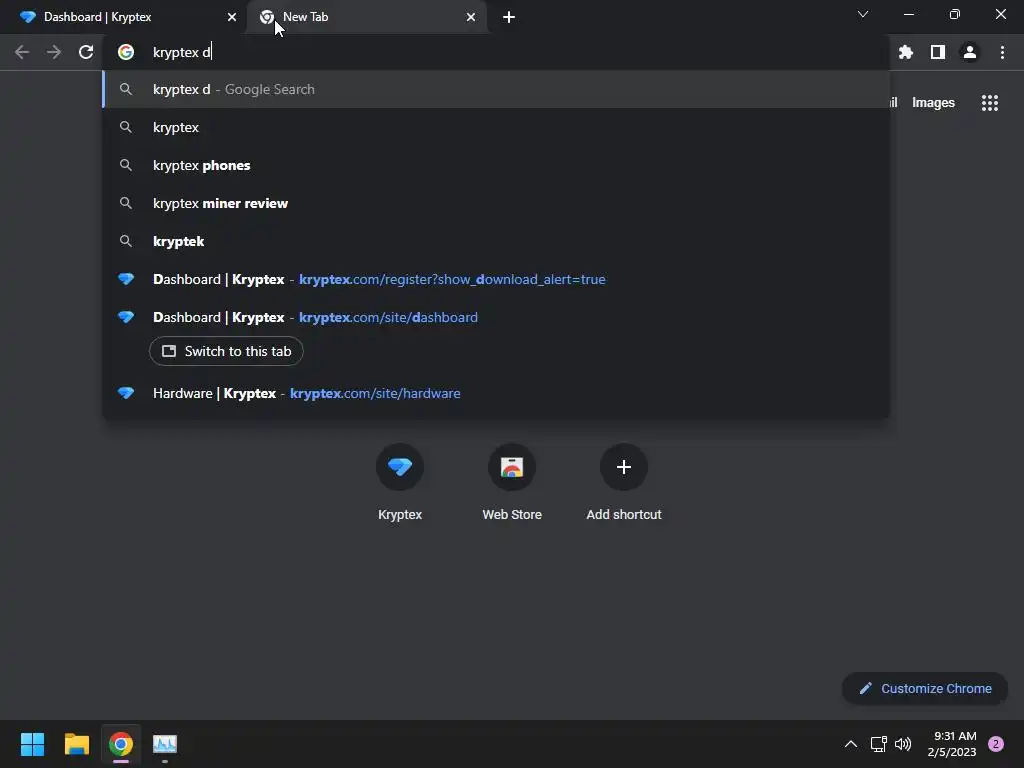Reload the current page
Viewport: 1024px width, 768px height.
tap(86, 52)
